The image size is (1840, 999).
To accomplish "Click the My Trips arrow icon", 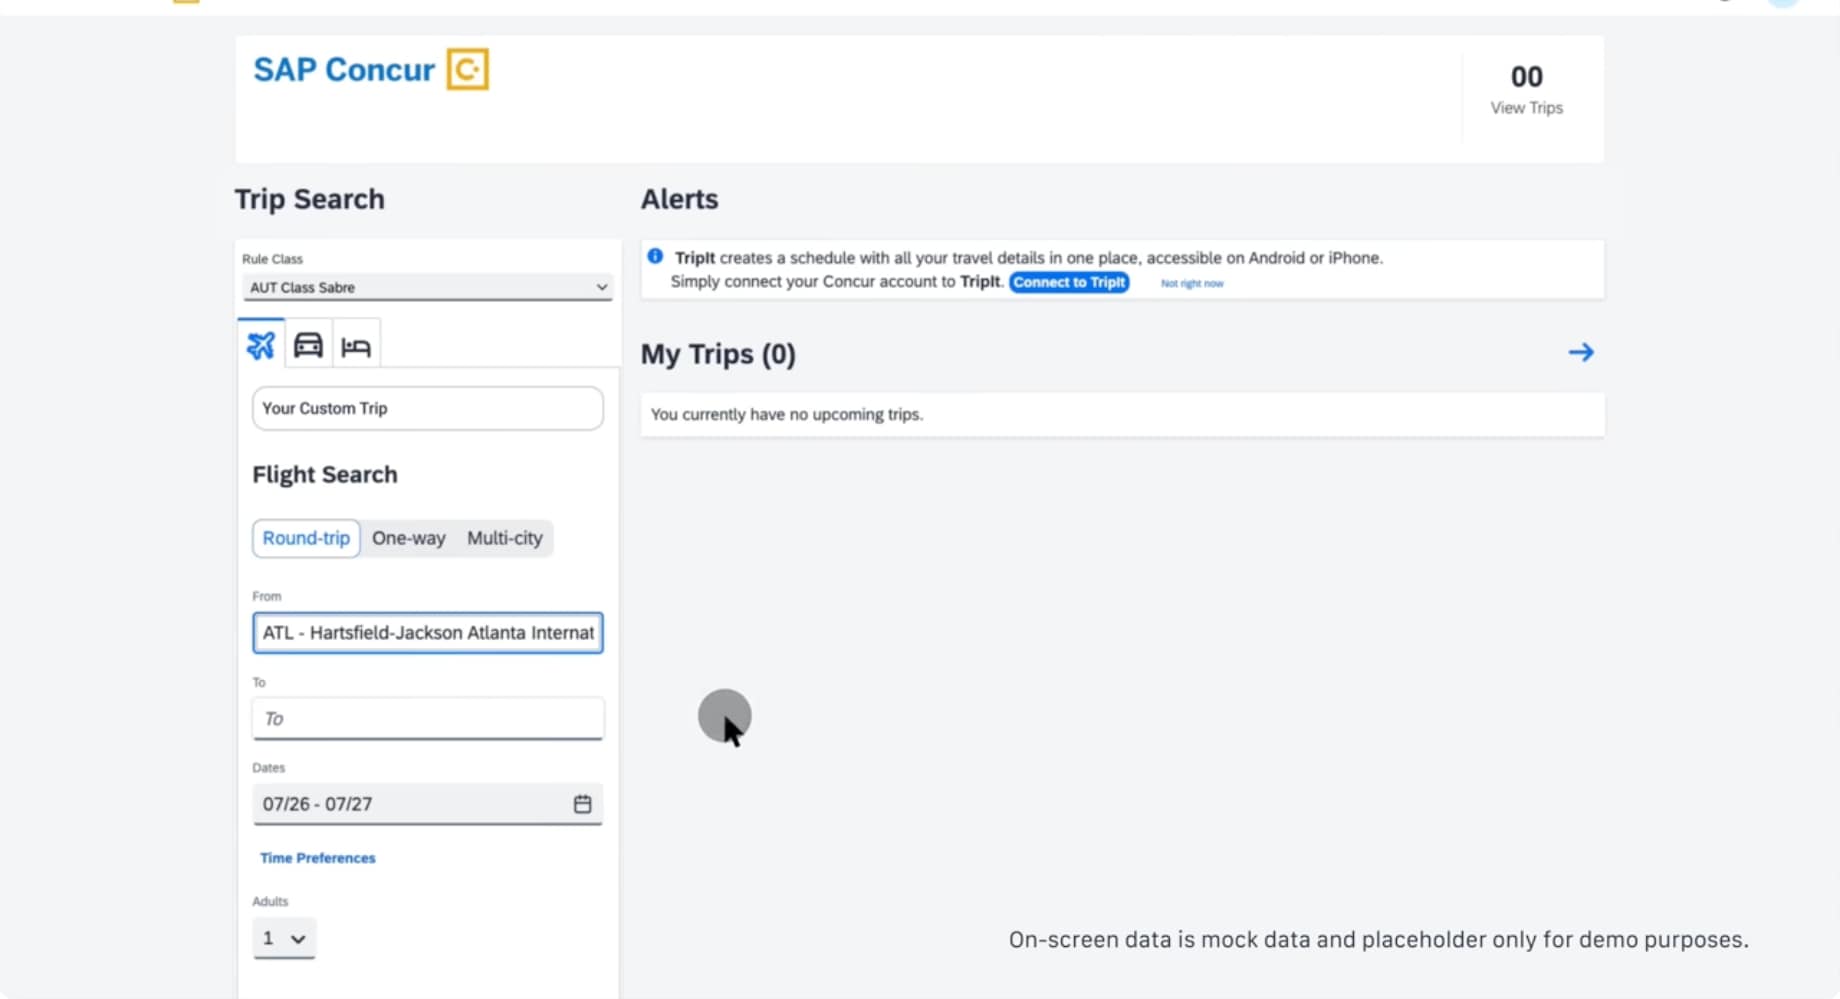I will click(1581, 352).
